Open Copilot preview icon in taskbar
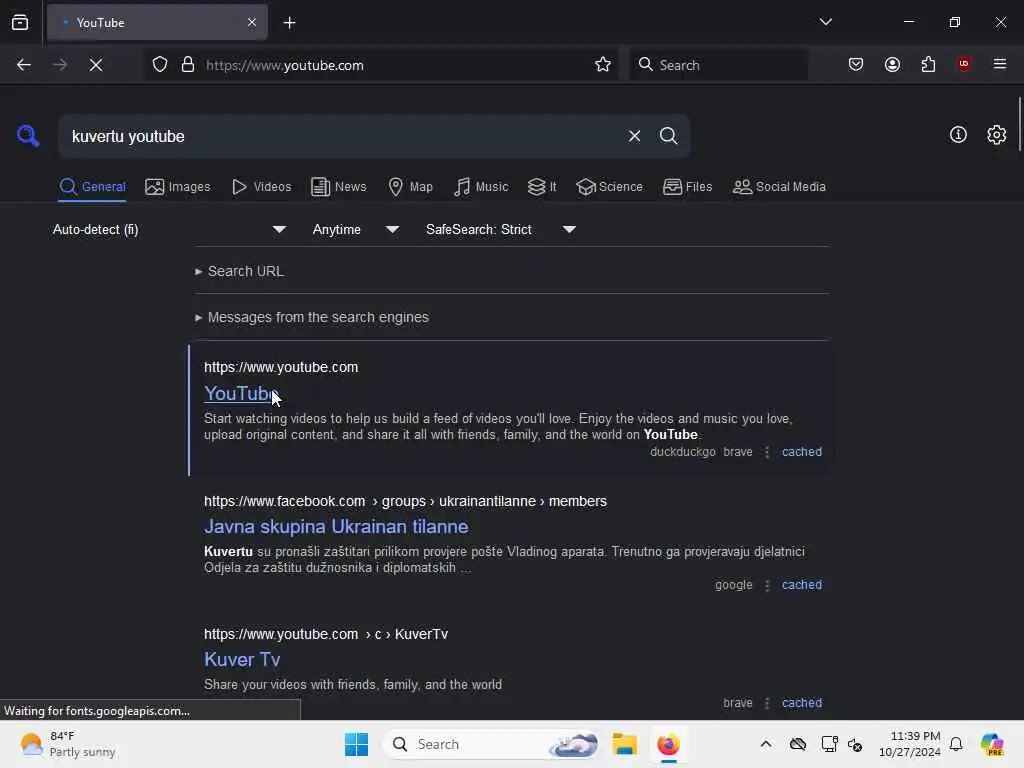The height and width of the screenshot is (768, 1024). [x=992, y=744]
